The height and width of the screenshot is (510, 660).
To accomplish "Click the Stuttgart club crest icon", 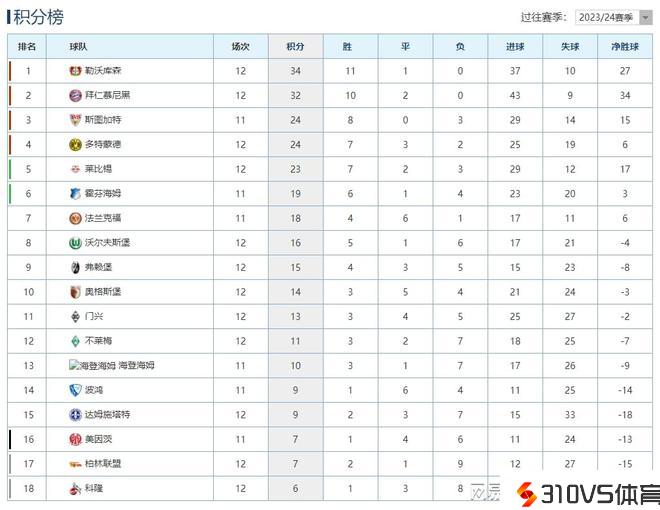I will coord(75,120).
